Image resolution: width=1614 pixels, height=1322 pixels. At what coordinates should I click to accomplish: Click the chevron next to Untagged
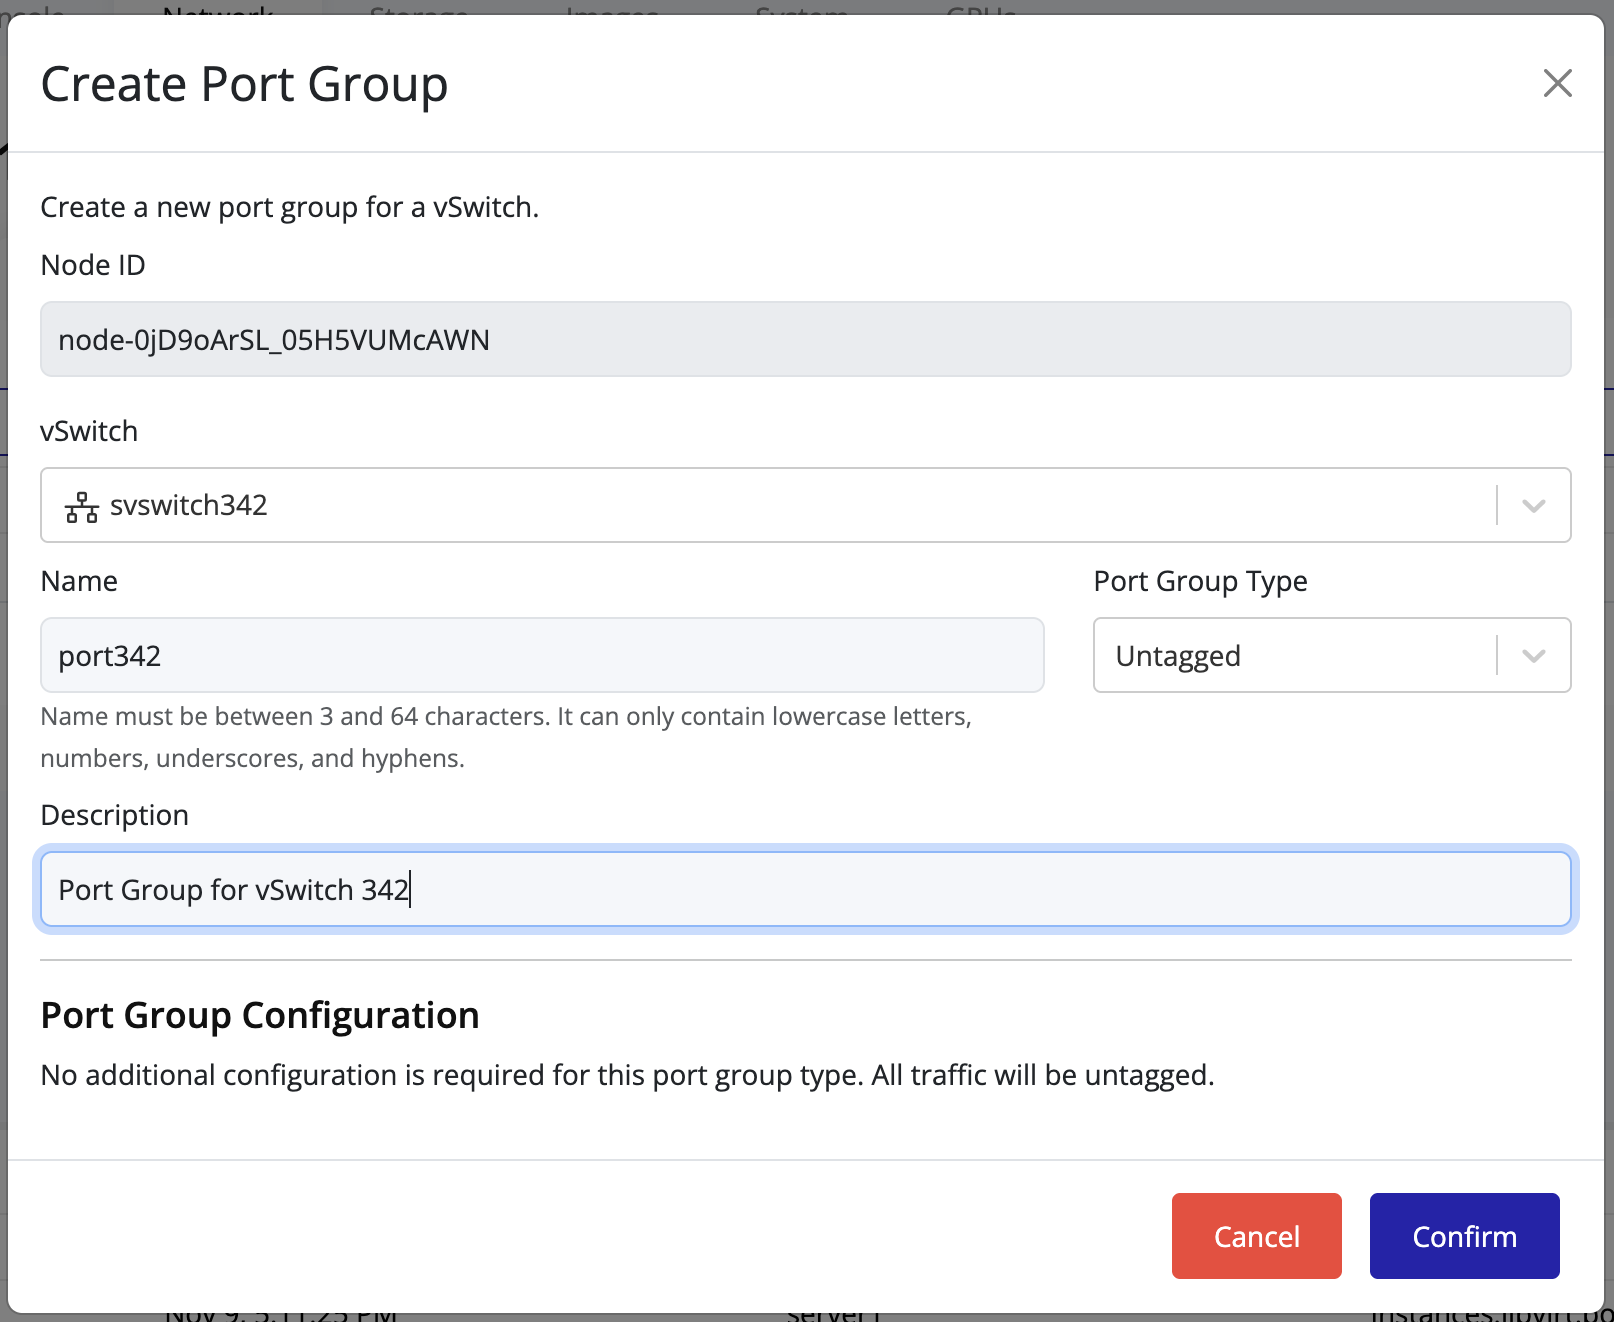tap(1532, 656)
